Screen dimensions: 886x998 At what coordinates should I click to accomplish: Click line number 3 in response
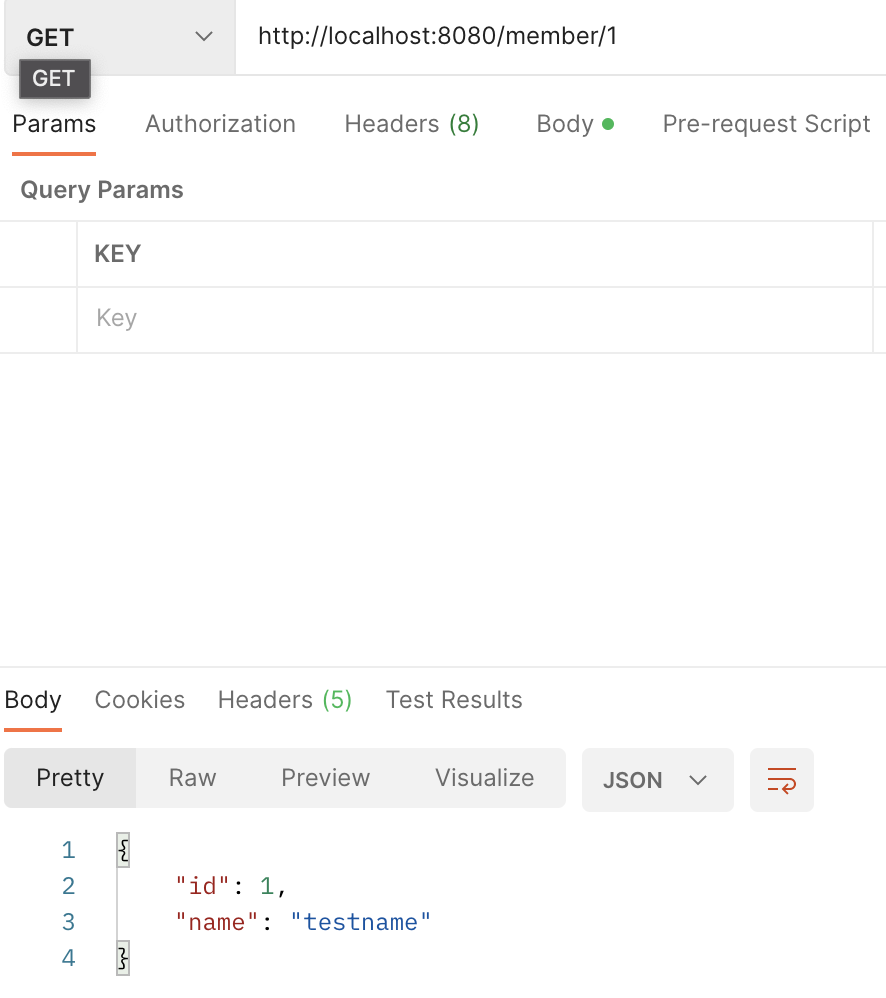69,922
